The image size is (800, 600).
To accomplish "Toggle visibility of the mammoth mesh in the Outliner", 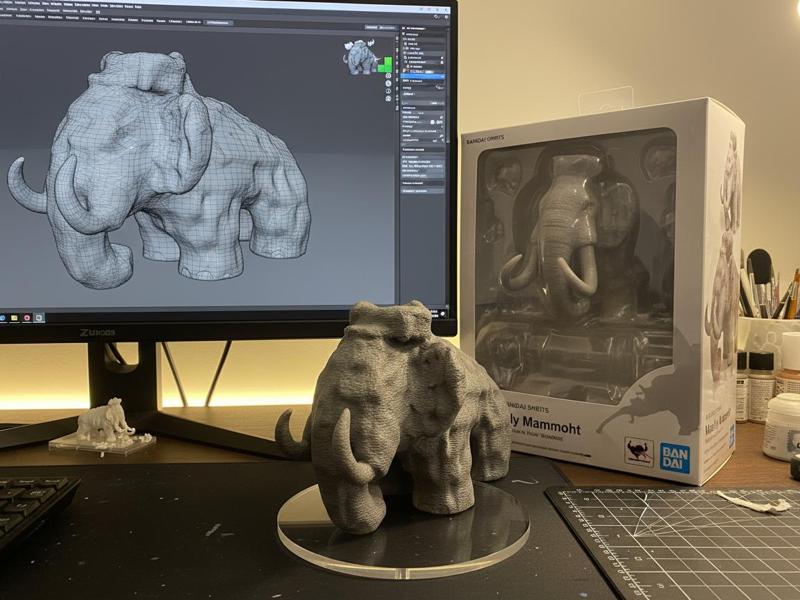I will click(443, 61).
